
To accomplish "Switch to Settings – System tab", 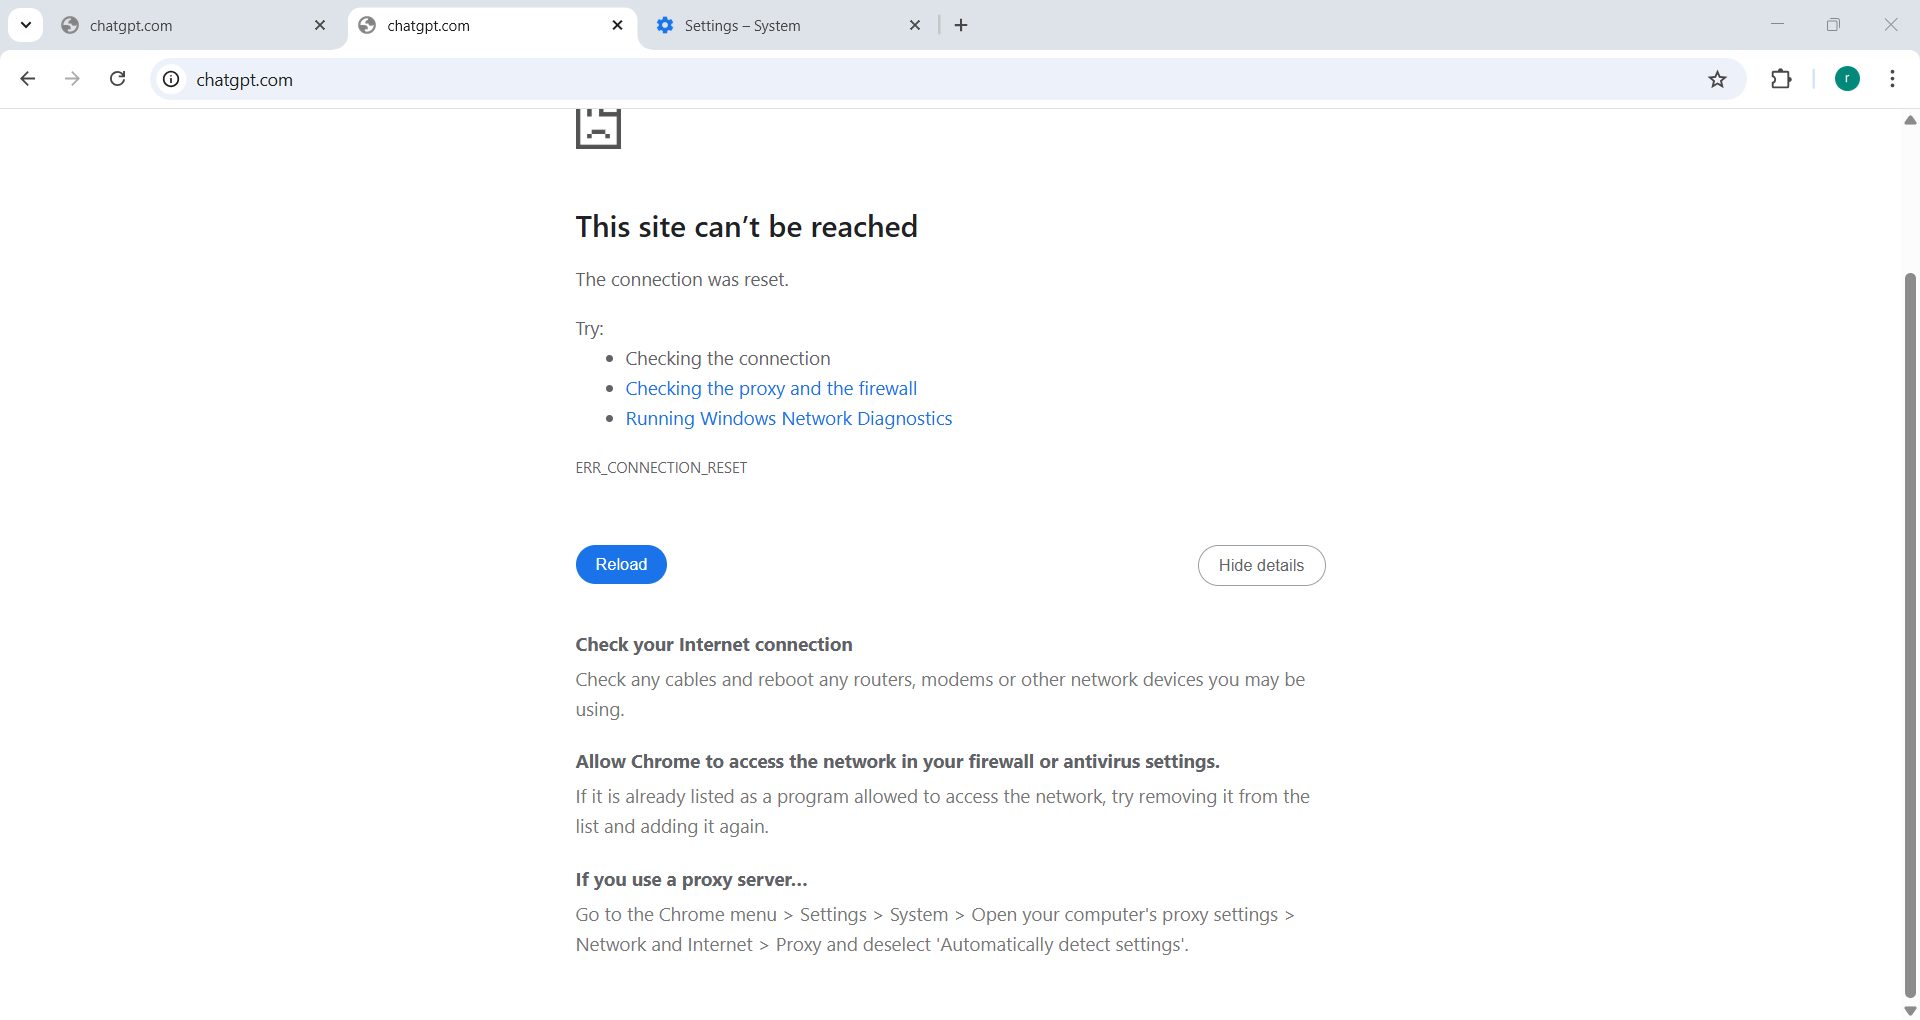I will pos(760,25).
